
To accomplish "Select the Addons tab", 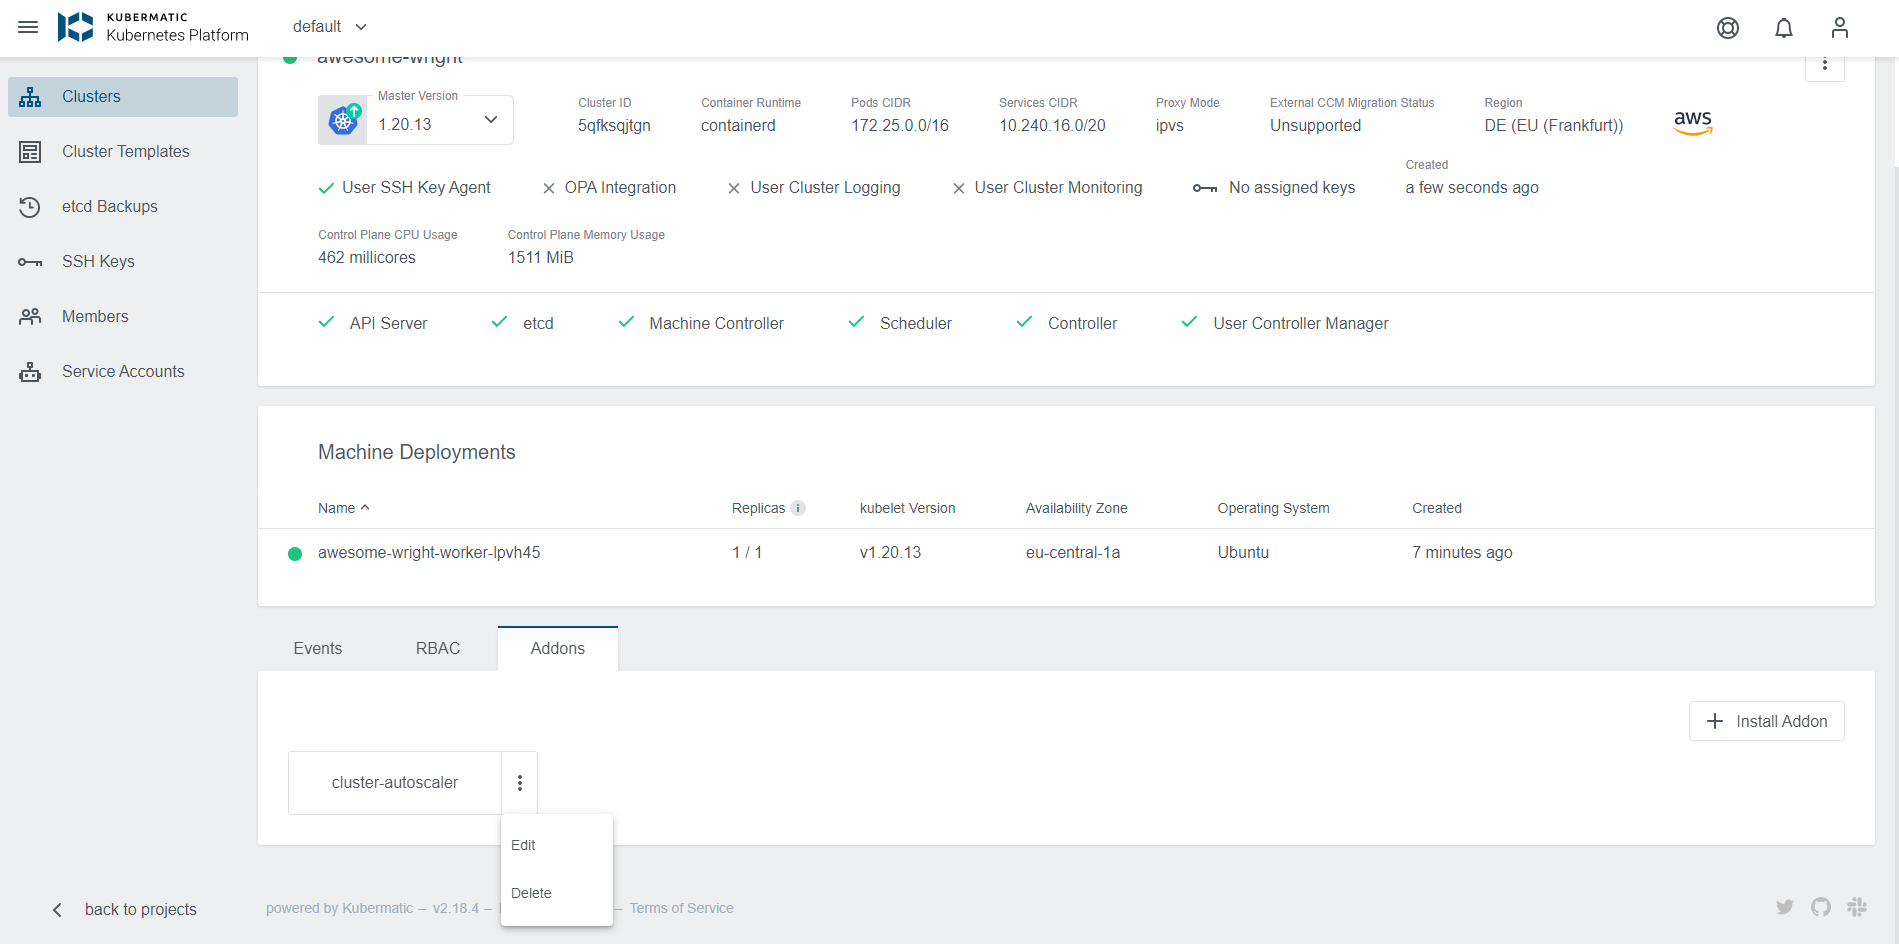I will point(558,649).
